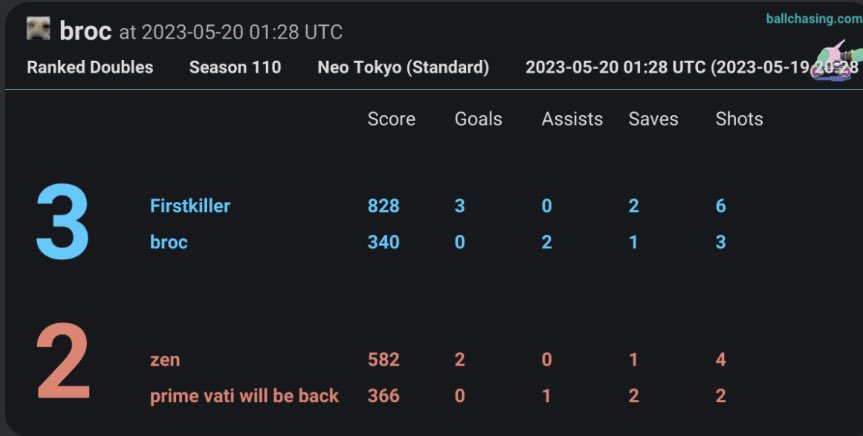Open broc player link on blue team
The height and width of the screenshot is (436, 863).
tap(168, 242)
